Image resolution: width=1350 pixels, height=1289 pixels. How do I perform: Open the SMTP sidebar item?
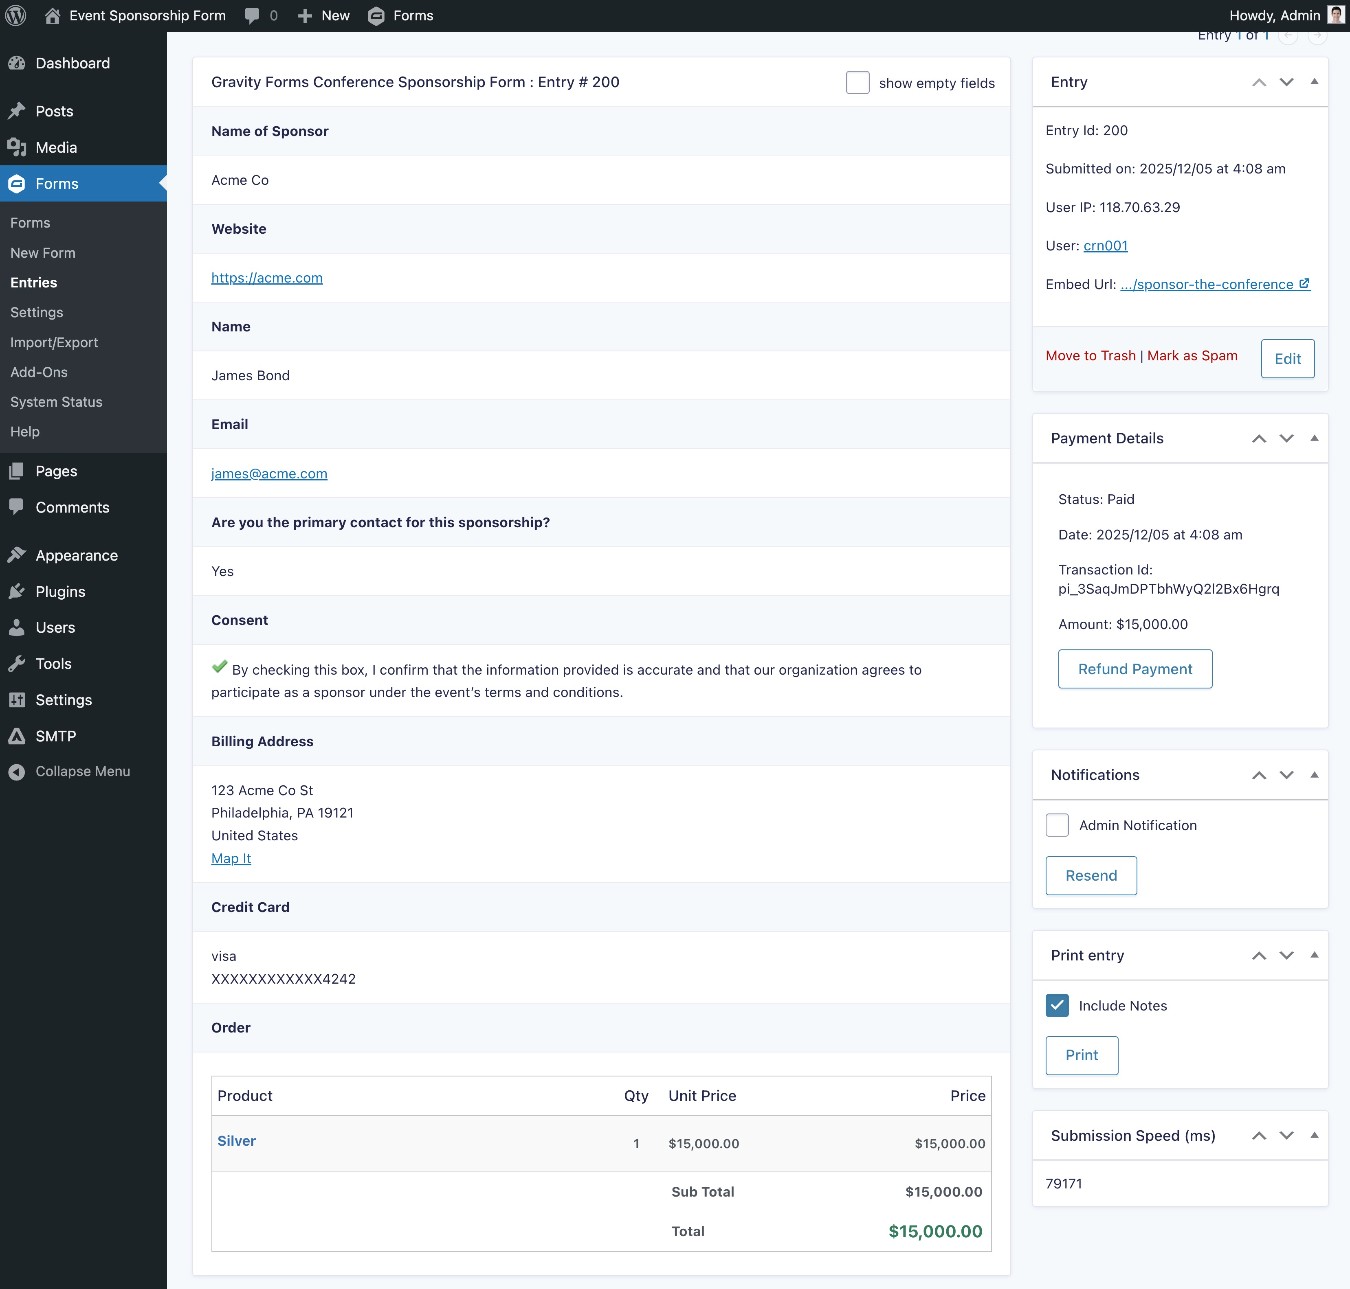pos(55,736)
